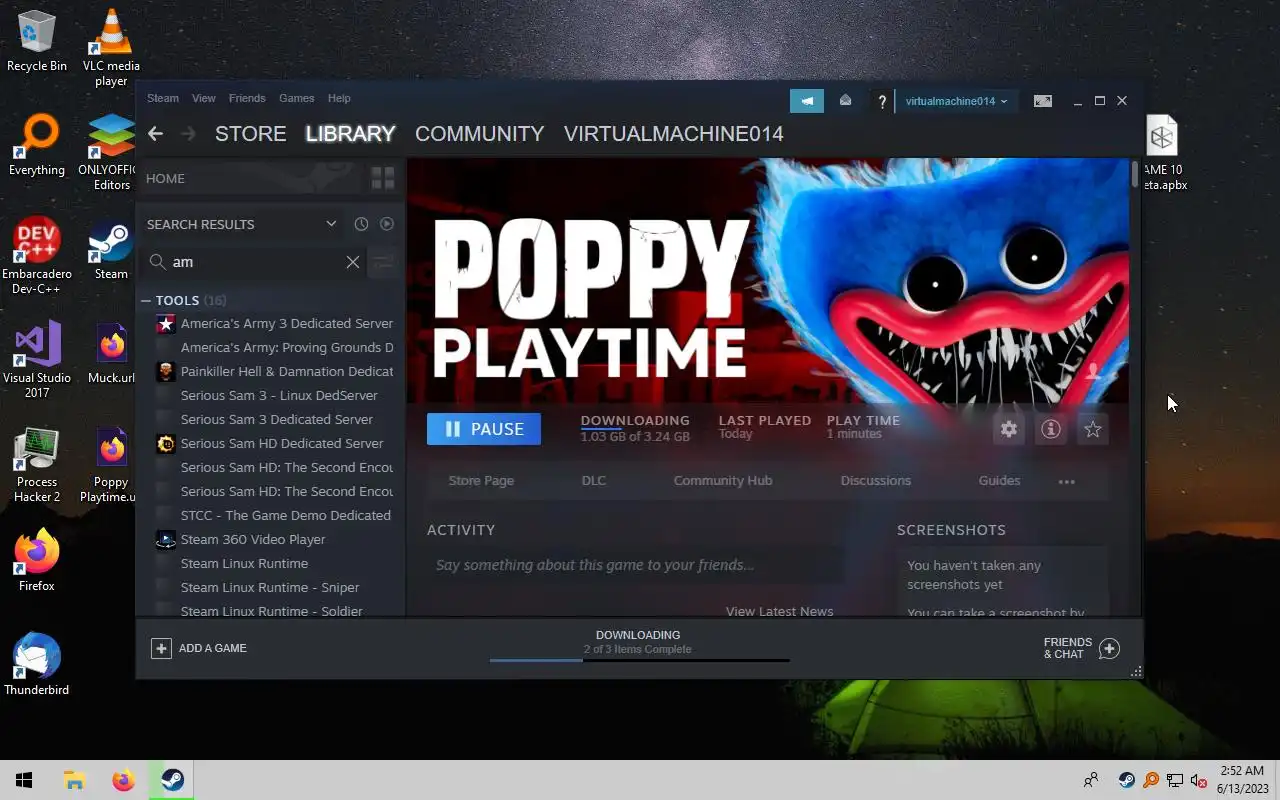Click the Steam back arrow
This screenshot has height=800, width=1280.
coord(155,133)
